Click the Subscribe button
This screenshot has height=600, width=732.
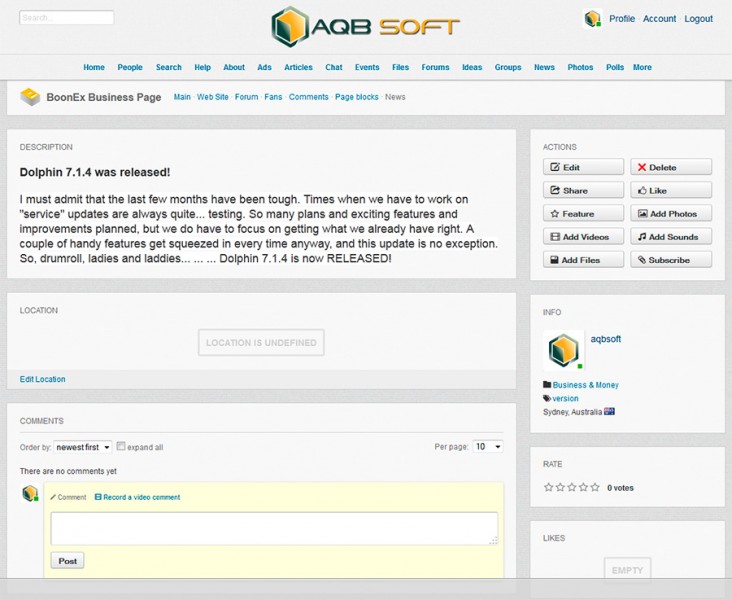(671, 260)
